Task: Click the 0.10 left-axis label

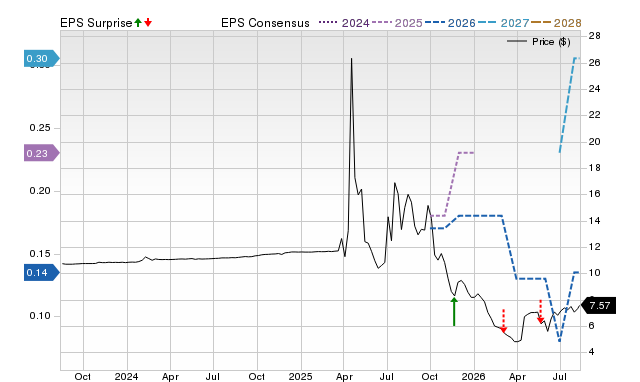Action: coord(40,316)
